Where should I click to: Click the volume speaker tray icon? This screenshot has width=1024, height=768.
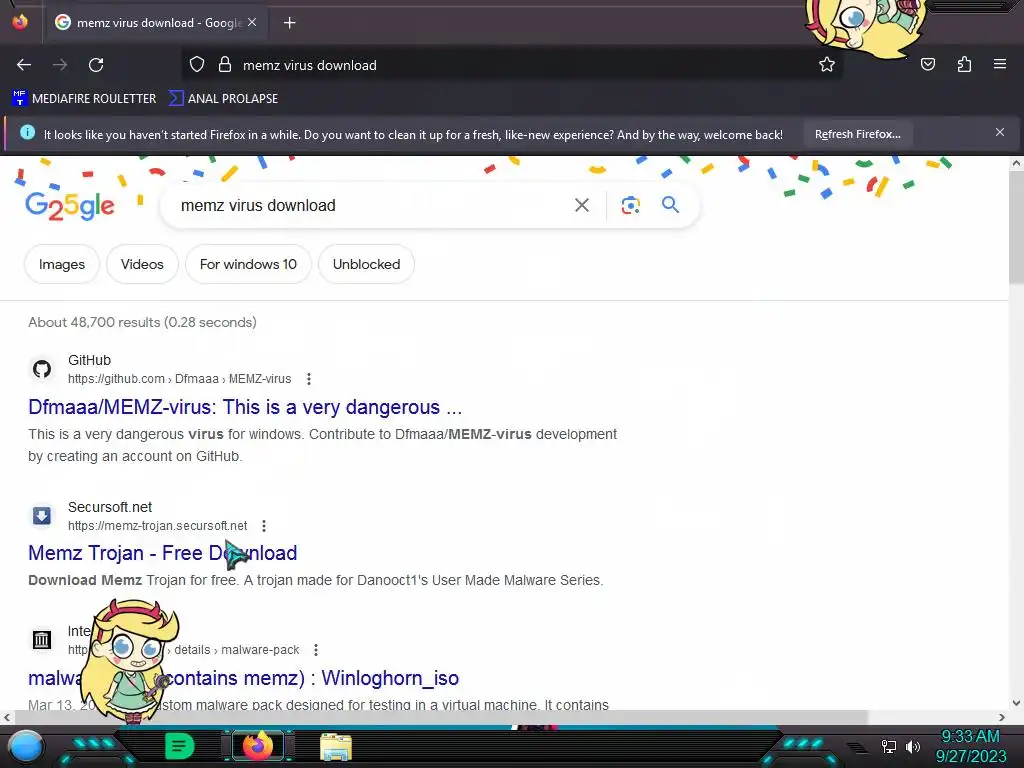coord(913,746)
